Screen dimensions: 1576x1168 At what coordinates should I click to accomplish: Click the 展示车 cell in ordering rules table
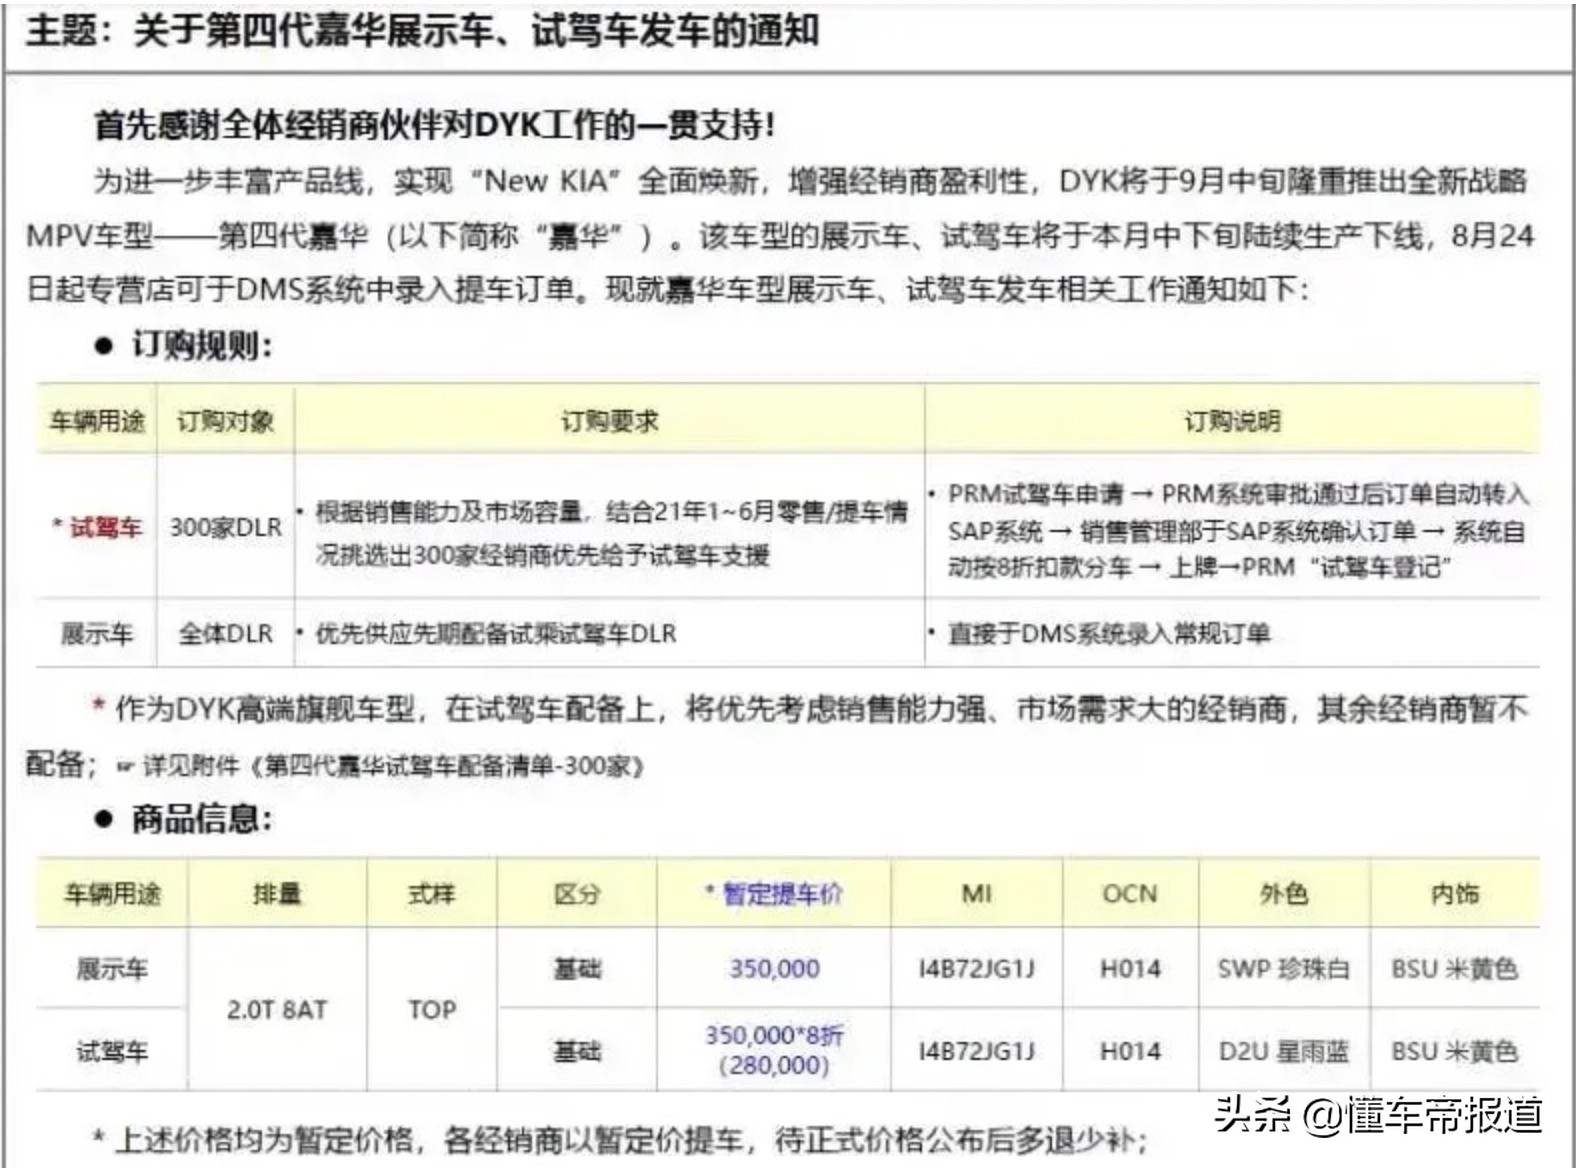click(97, 633)
